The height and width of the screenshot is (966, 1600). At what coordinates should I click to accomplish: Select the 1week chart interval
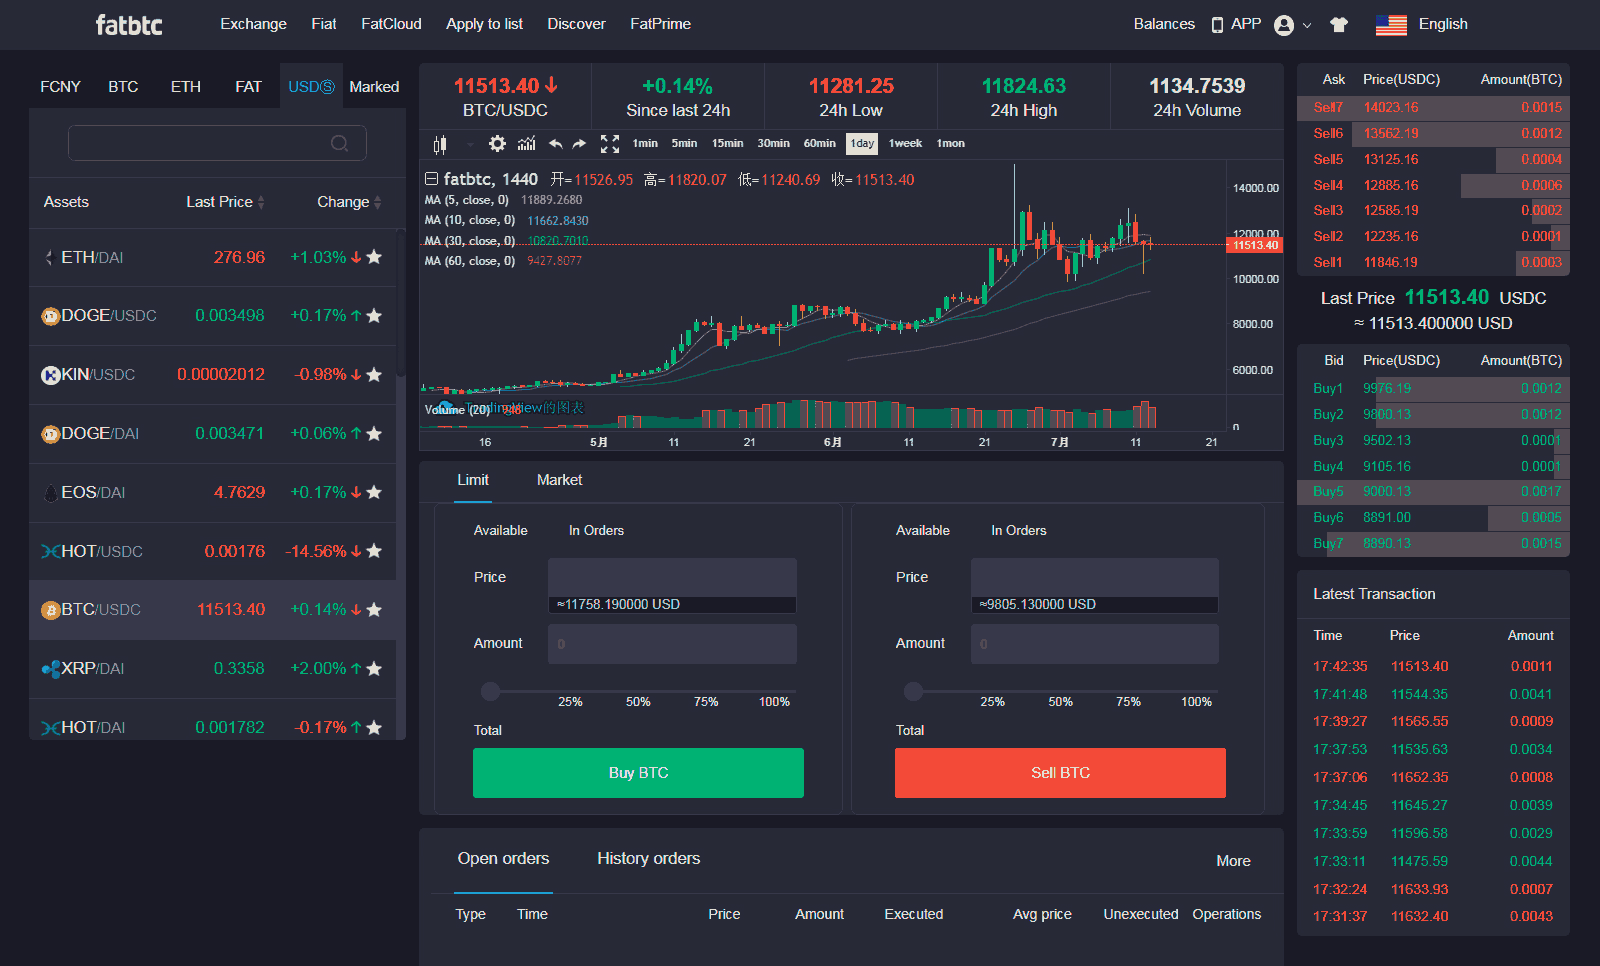[906, 144]
